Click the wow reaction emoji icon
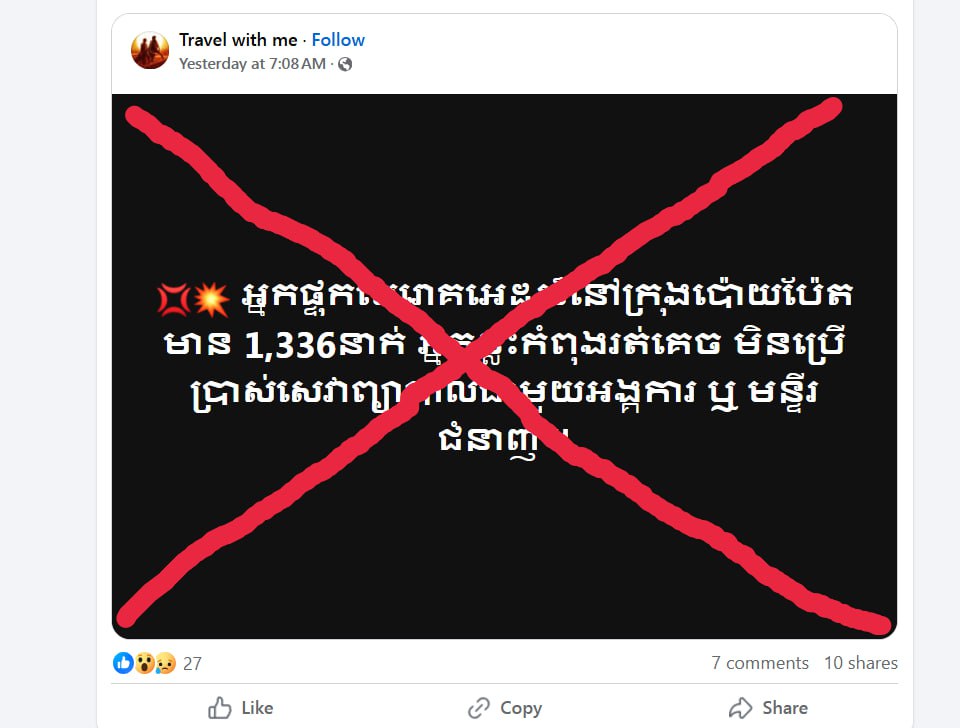The image size is (960, 728). pyautogui.click(x=144, y=662)
